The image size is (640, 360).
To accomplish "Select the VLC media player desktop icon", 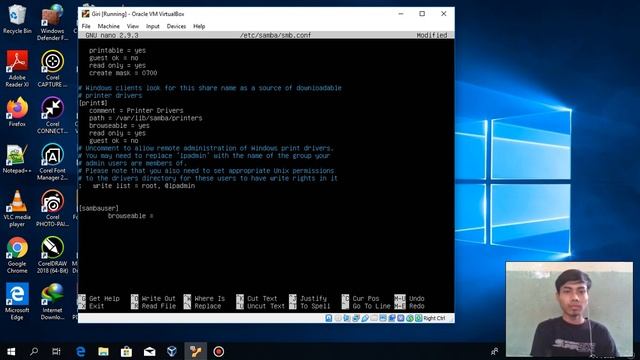I will 17,209.
